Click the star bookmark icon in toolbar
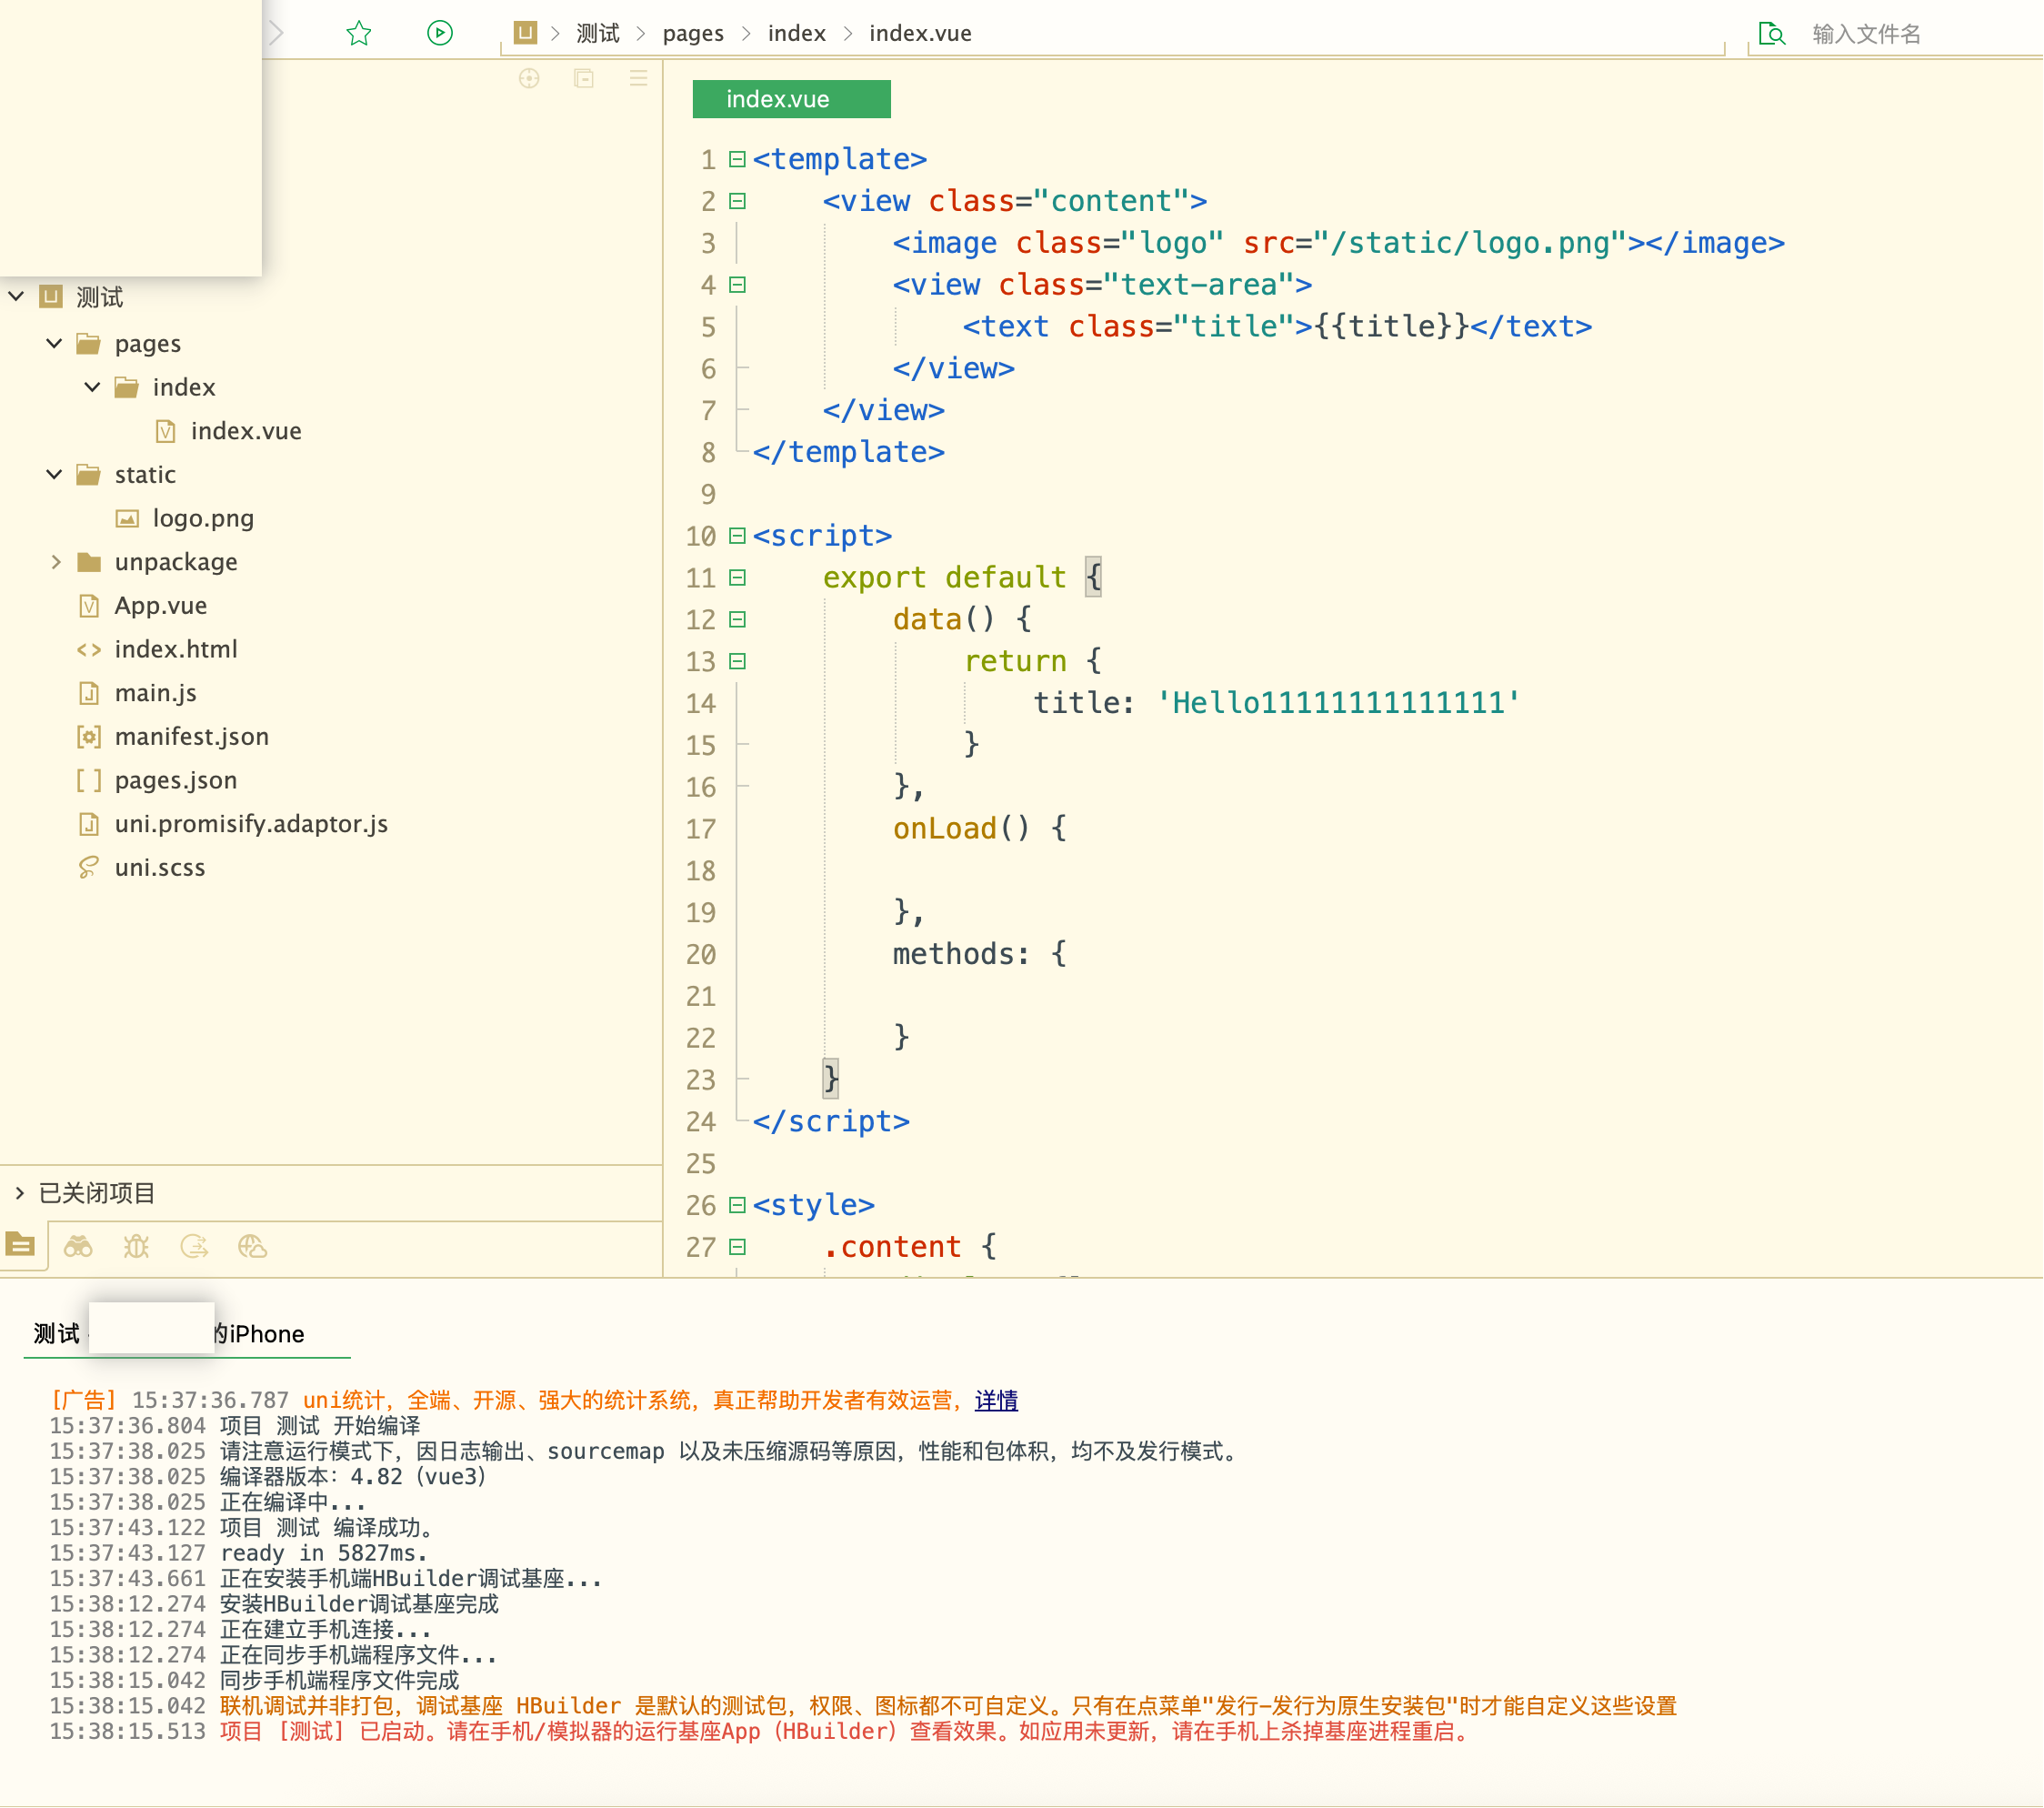 pos(359,34)
